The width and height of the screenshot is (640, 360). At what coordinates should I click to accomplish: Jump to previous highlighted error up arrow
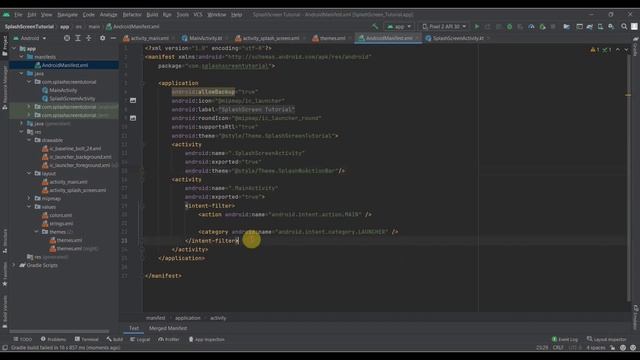click(x=618, y=50)
